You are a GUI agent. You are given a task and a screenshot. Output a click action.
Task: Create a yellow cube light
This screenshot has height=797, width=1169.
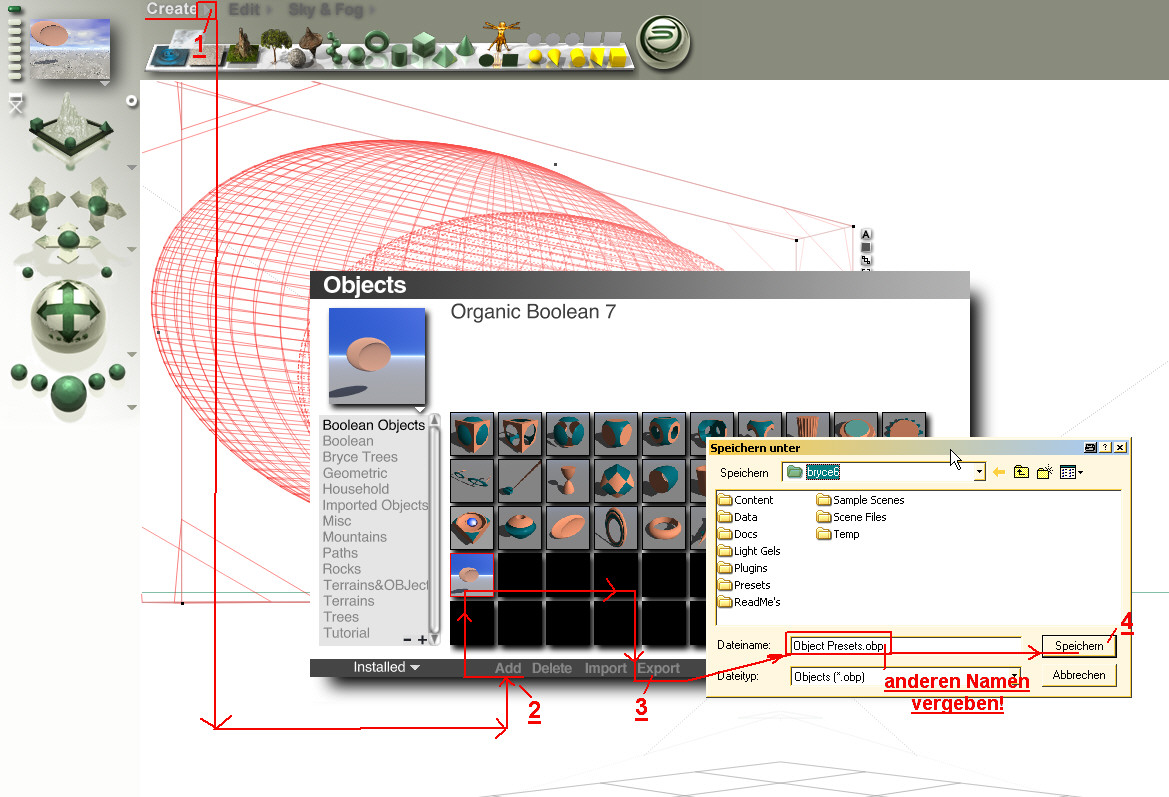pyautogui.click(x=618, y=57)
